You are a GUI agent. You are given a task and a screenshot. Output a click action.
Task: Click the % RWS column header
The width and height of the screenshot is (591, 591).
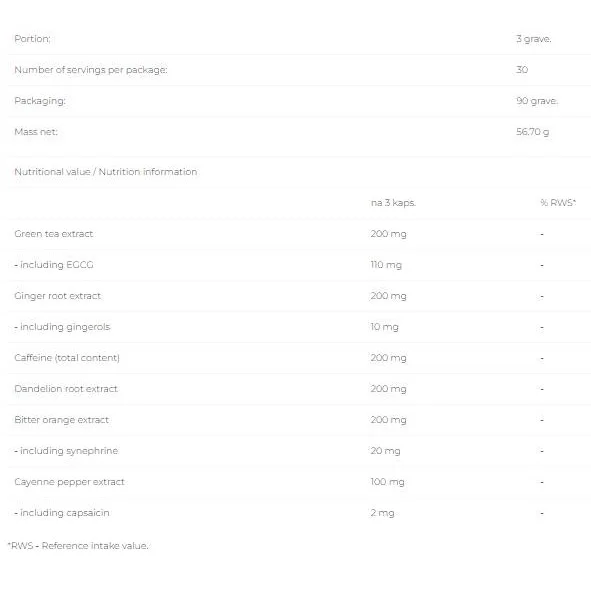click(558, 203)
